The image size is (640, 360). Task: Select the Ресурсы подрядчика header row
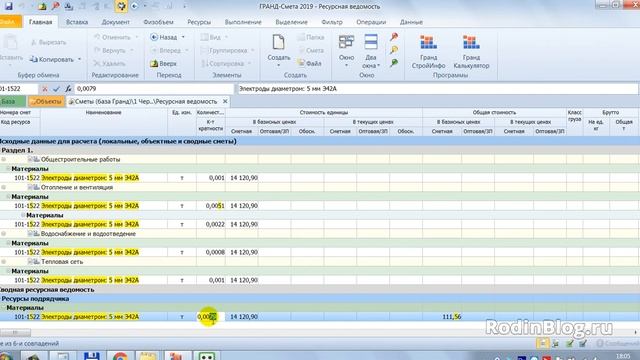pos(320,299)
